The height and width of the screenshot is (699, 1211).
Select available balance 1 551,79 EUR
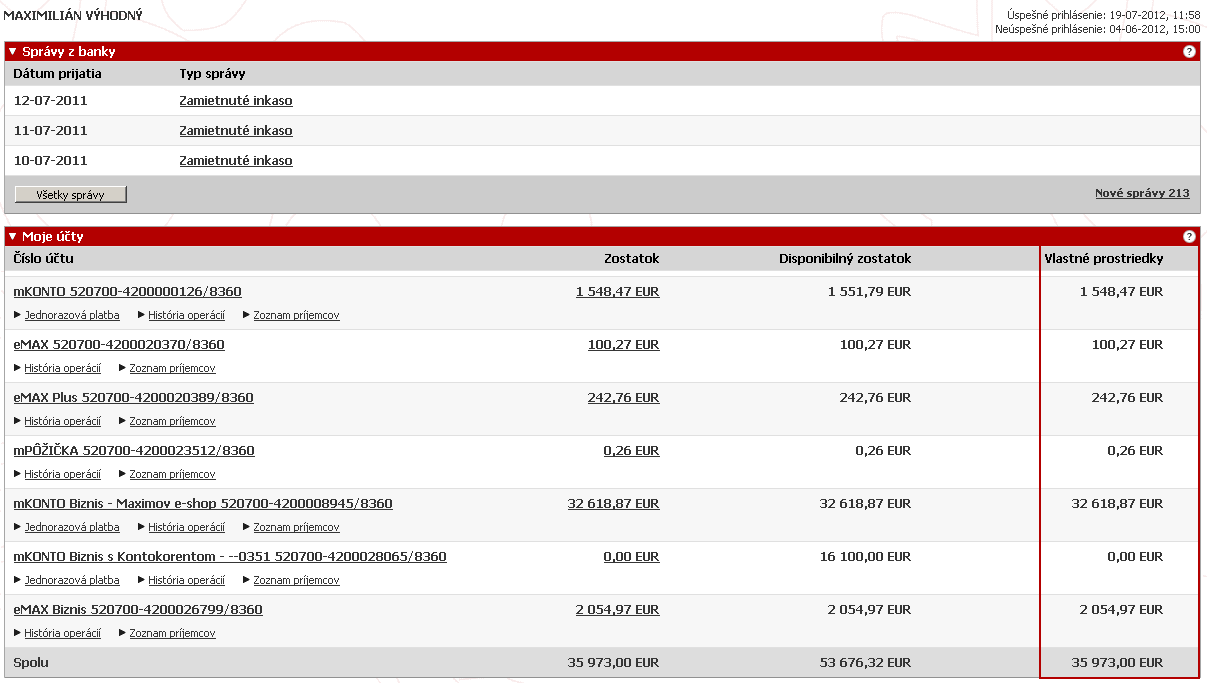(869, 292)
